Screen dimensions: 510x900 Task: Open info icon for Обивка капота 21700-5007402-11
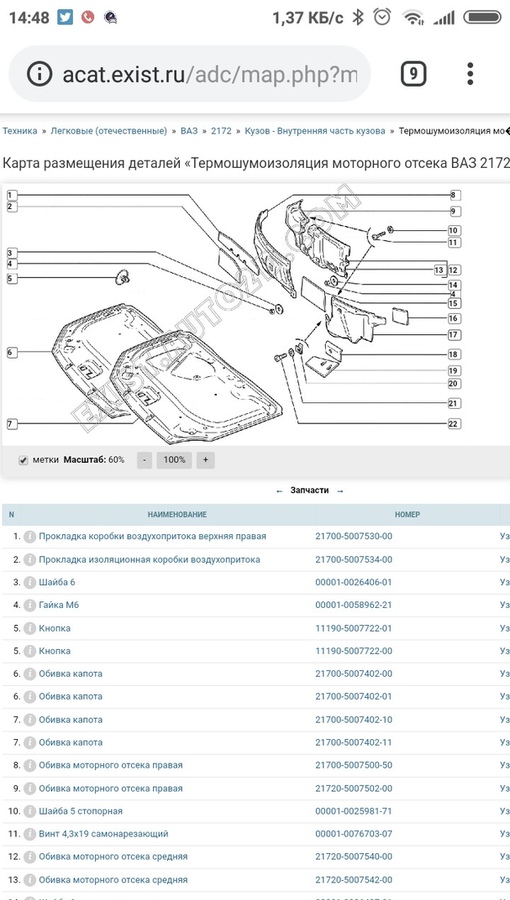click(x=30, y=743)
